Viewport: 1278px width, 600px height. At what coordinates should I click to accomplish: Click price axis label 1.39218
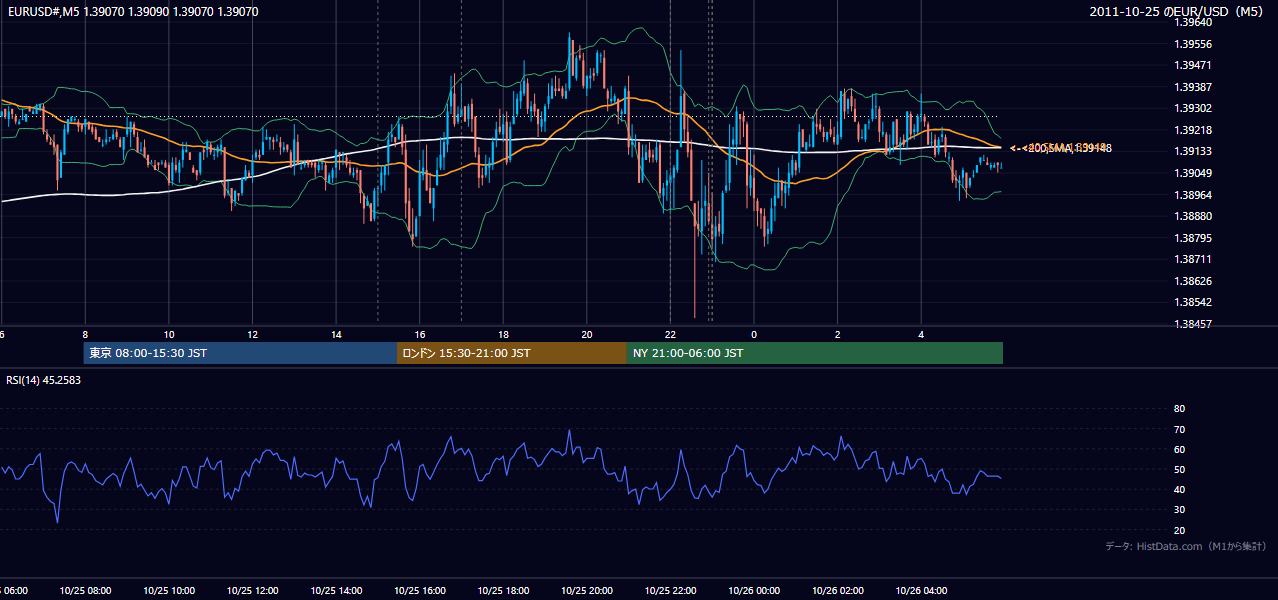1192,130
